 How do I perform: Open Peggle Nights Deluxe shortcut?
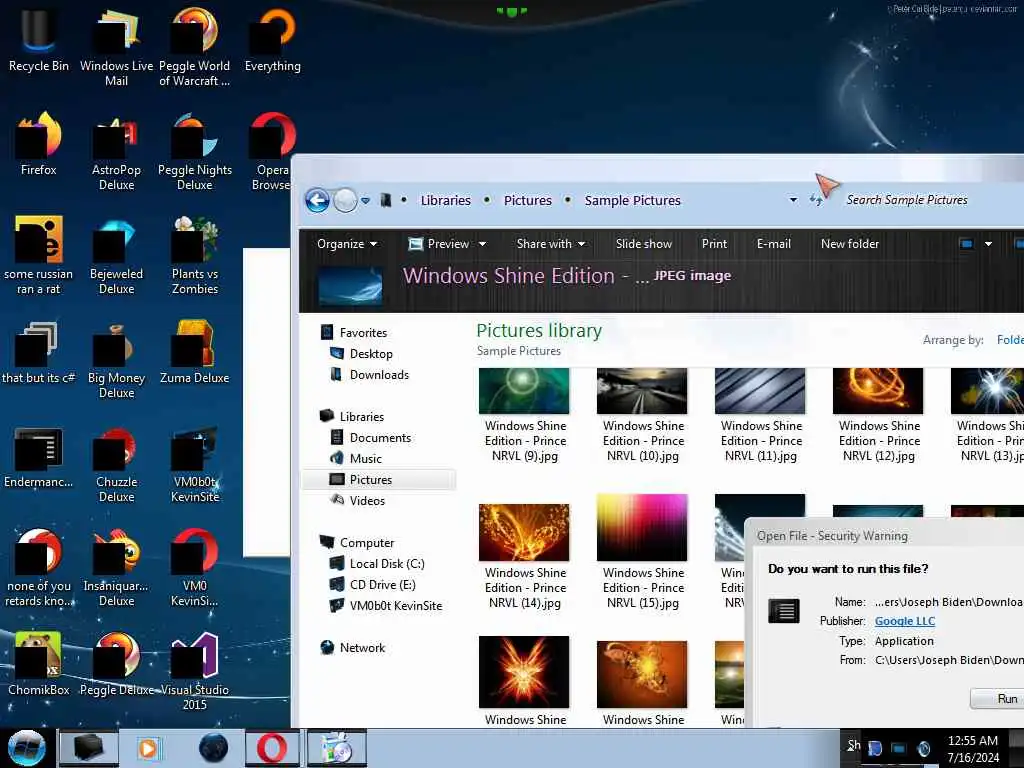(195, 150)
